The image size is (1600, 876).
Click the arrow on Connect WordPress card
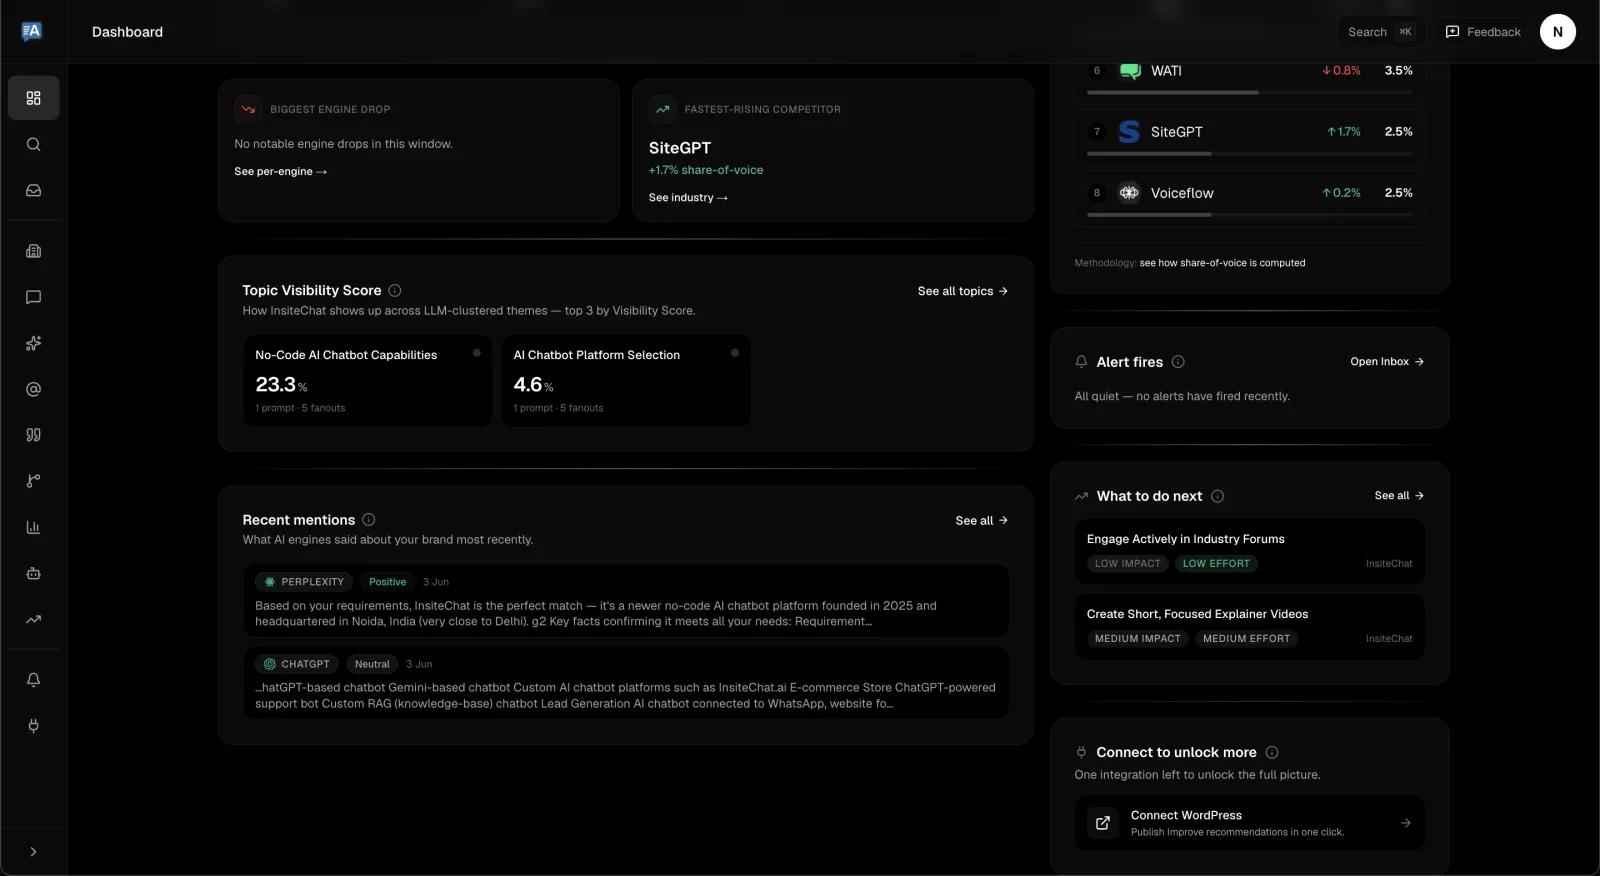tap(1405, 823)
